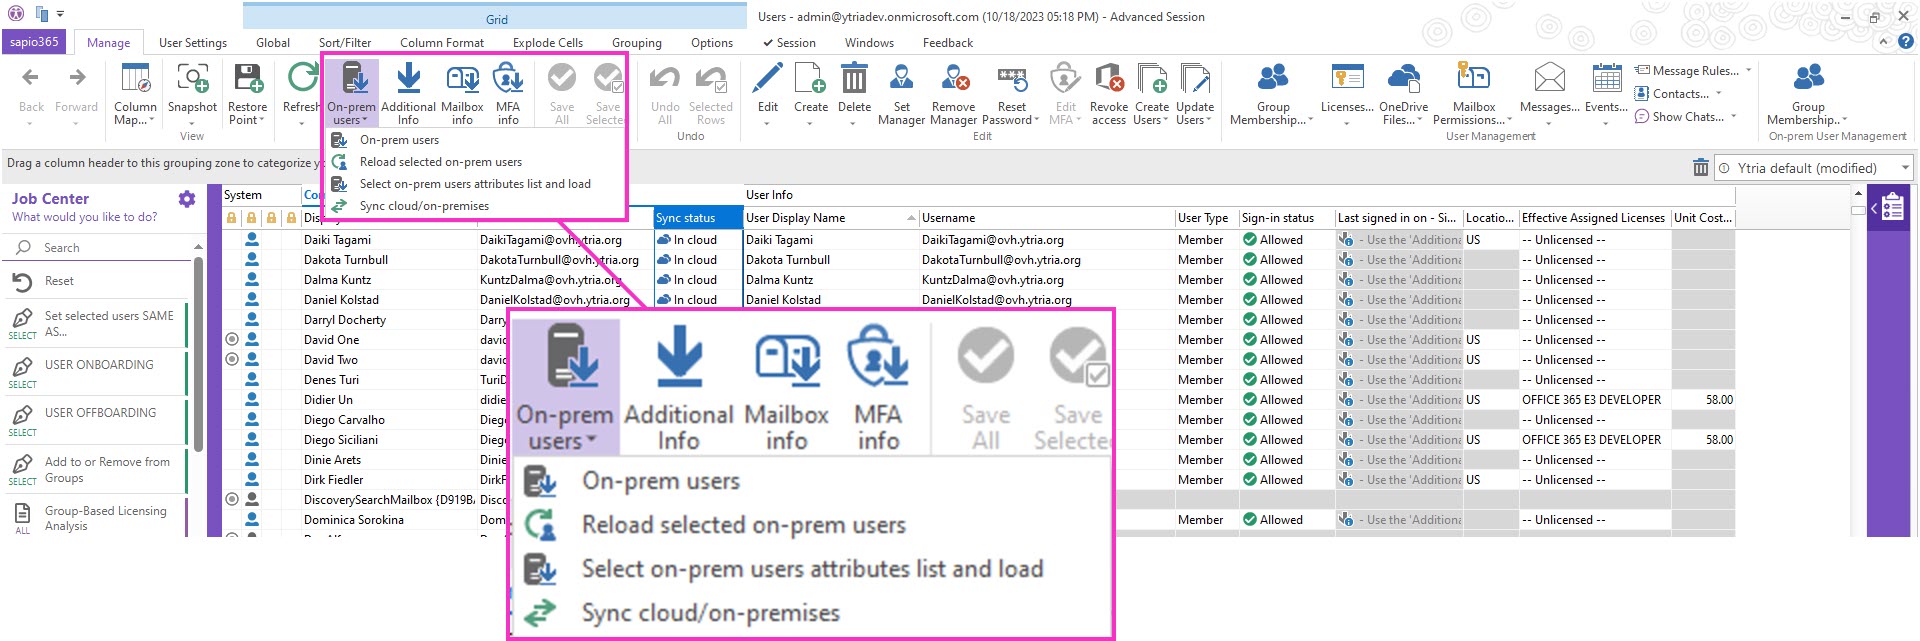The width and height of the screenshot is (1920, 641).
Task: Click the Effective Assigned Licenses column header
Action: (1595, 218)
